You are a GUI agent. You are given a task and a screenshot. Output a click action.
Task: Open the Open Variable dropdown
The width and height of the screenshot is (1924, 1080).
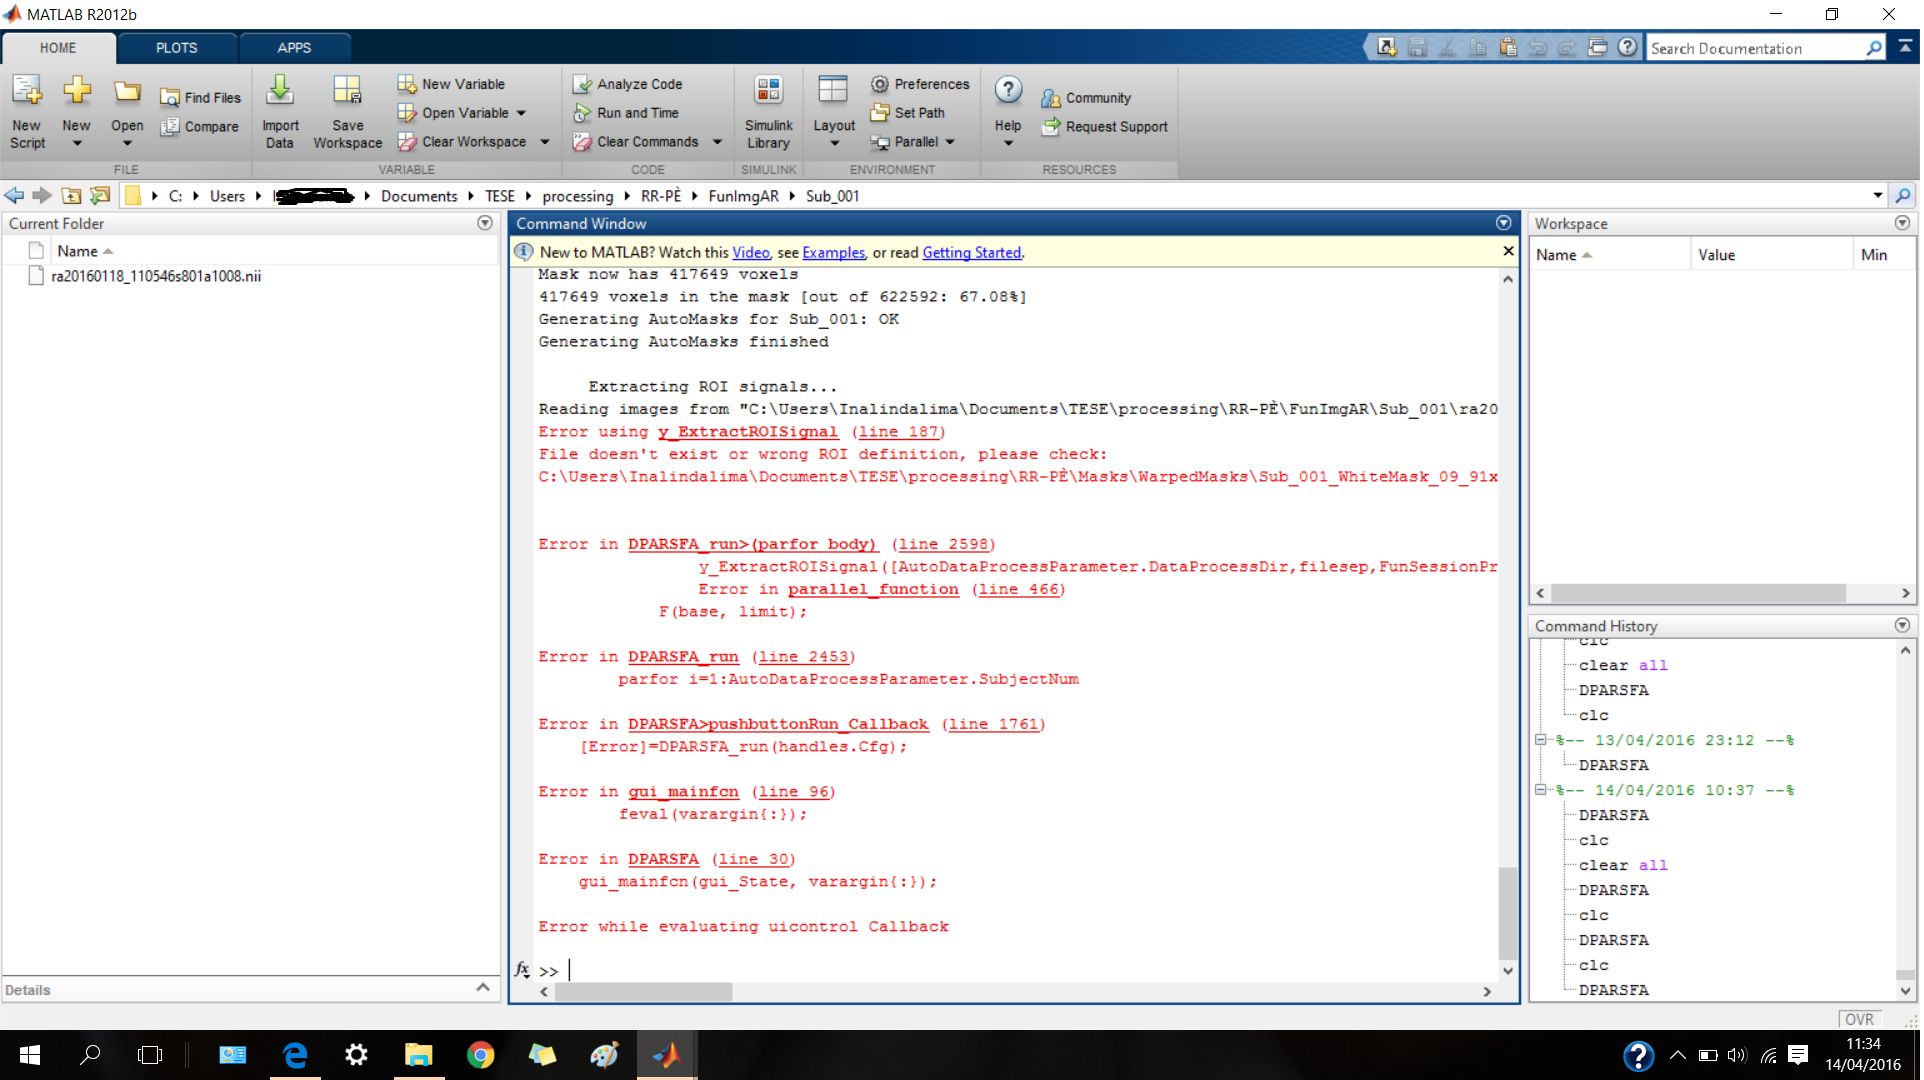coord(521,113)
